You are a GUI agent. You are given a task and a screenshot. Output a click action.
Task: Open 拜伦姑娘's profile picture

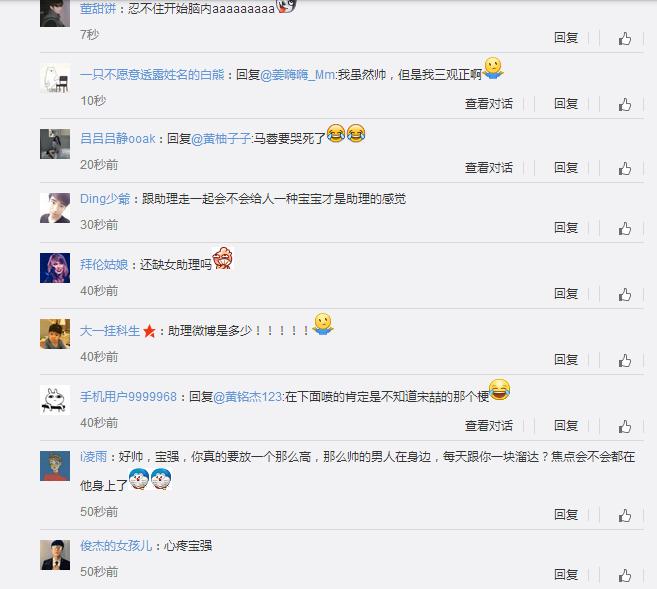click(55, 268)
